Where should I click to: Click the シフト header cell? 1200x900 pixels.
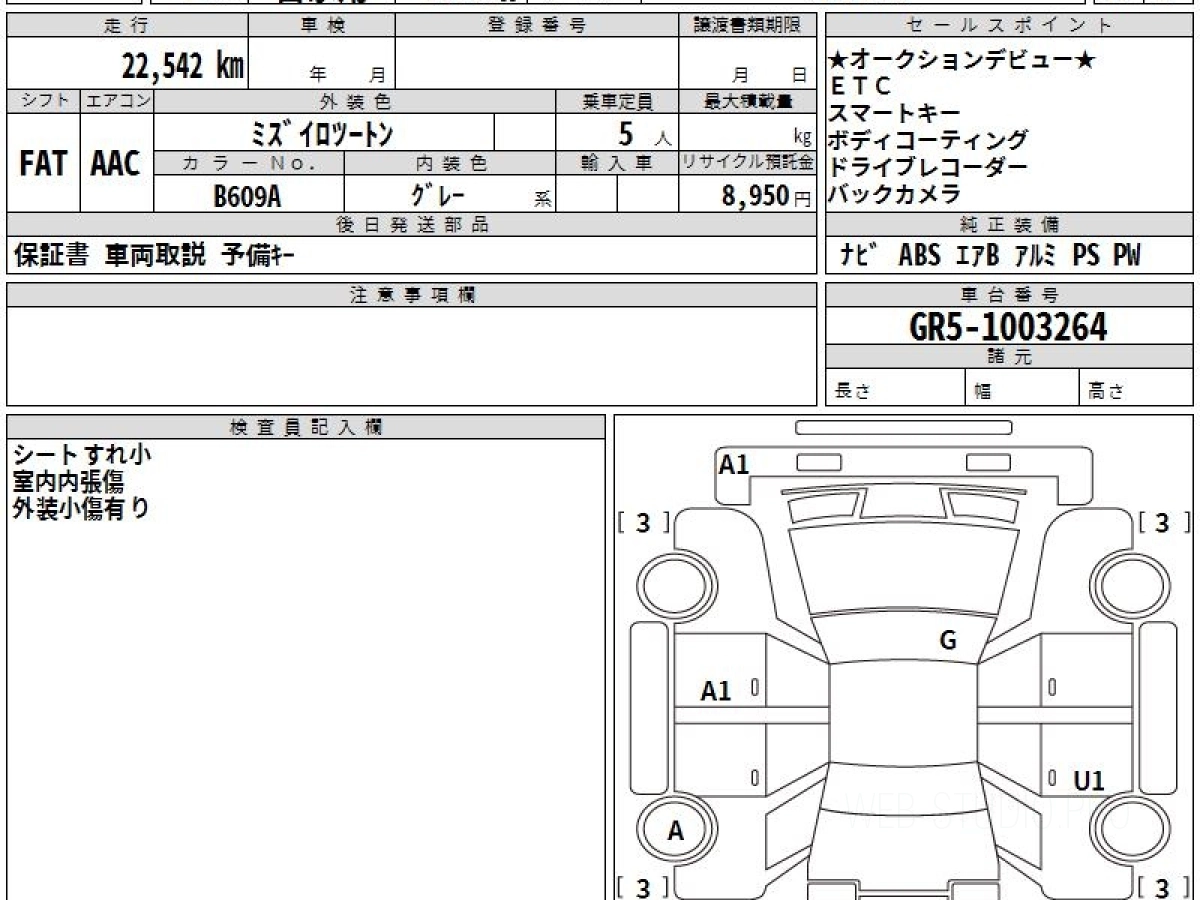point(43,101)
